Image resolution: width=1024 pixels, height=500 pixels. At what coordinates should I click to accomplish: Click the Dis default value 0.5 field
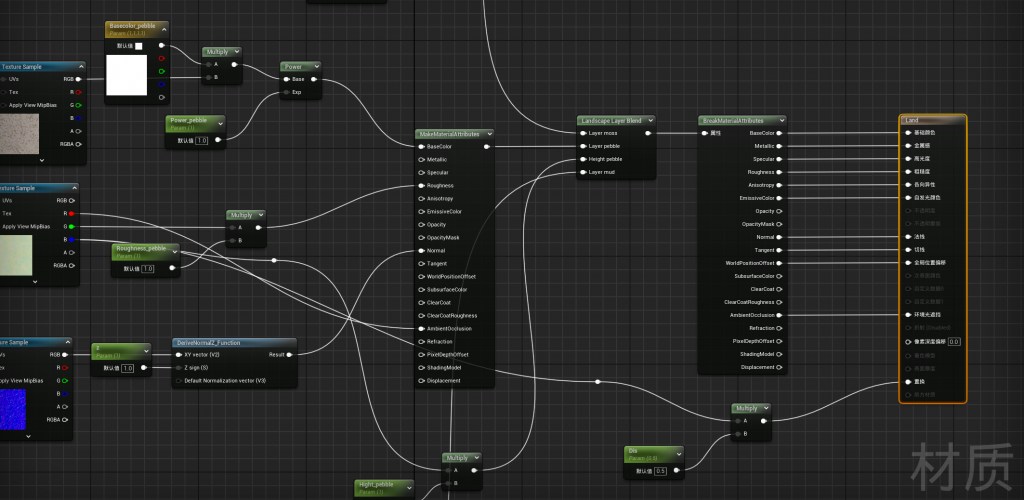(x=660, y=471)
